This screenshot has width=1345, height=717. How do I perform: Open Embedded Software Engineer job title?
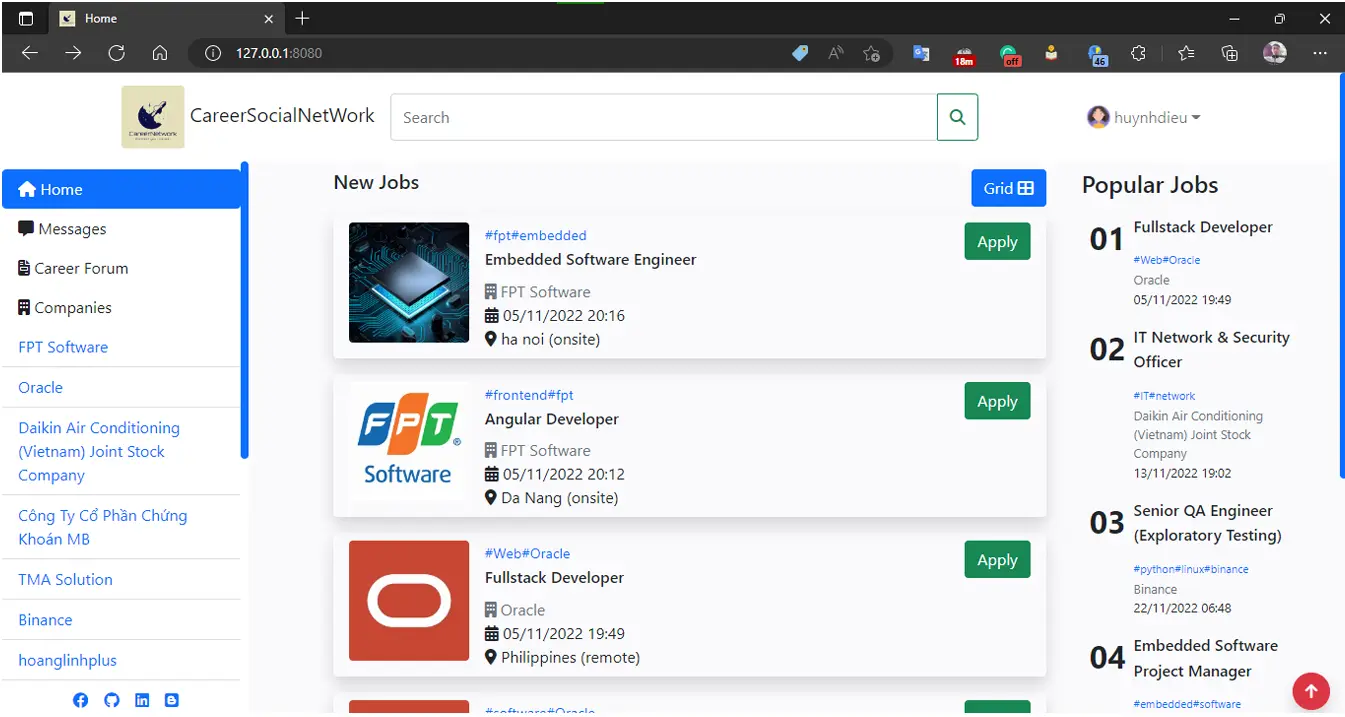click(590, 259)
